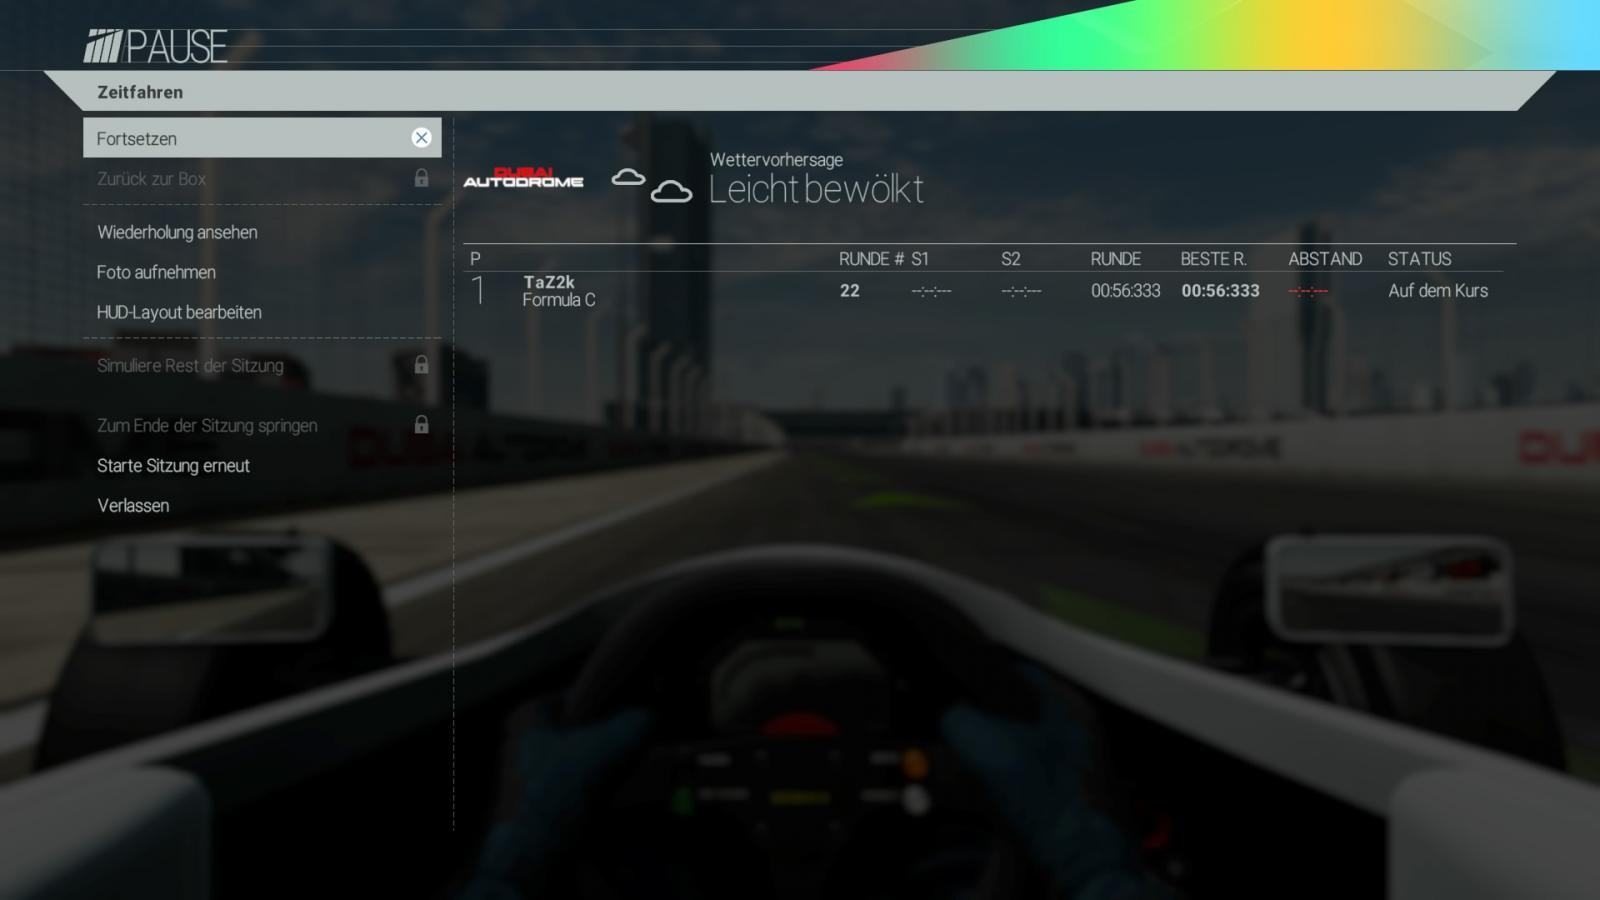Click the BESTE R. column header
The image size is (1600, 900).
click(x=1213, y=259)
